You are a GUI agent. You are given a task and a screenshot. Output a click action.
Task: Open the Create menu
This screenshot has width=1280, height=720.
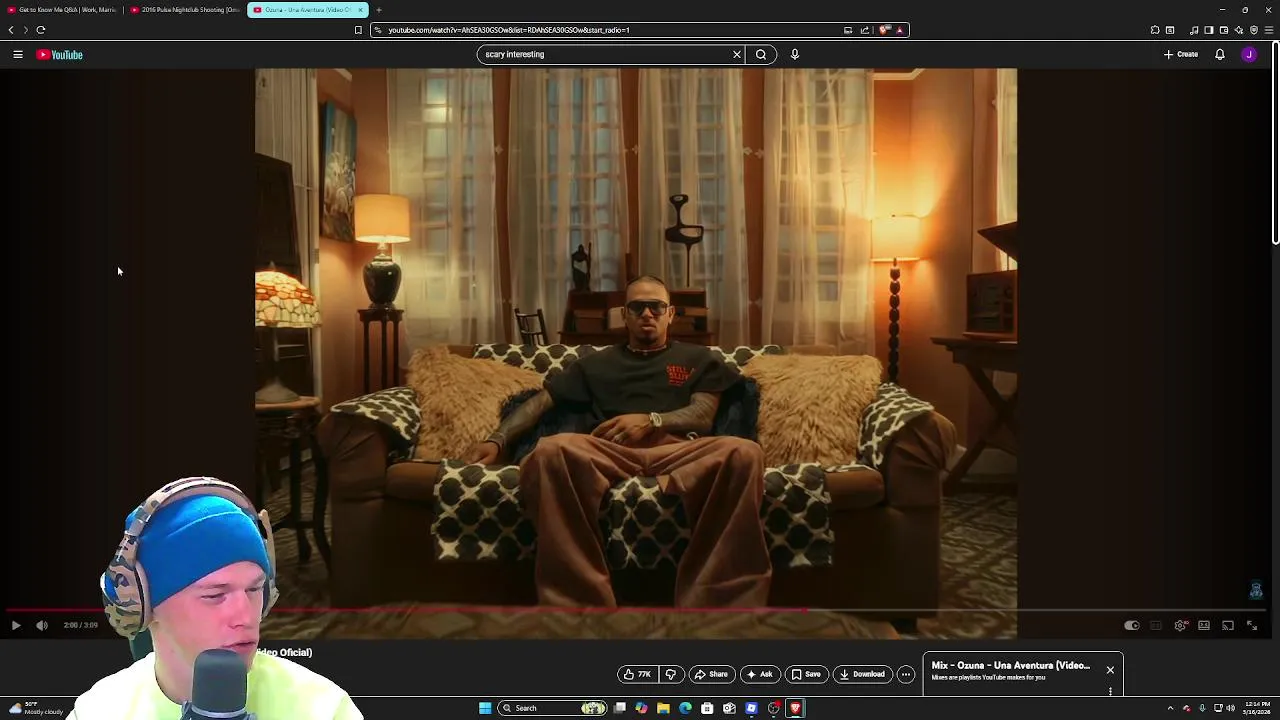1181,55
